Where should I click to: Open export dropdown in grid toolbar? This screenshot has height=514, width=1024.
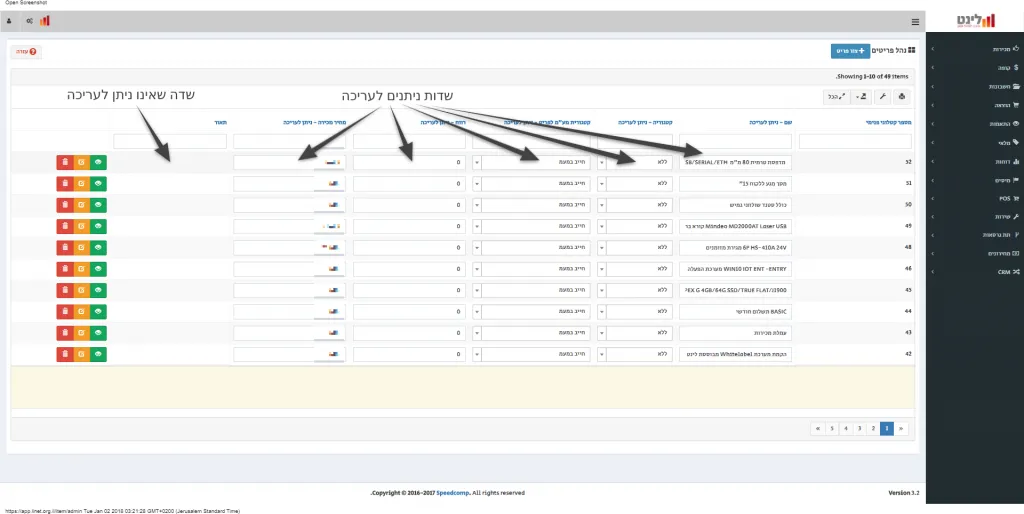click(861, 97)
